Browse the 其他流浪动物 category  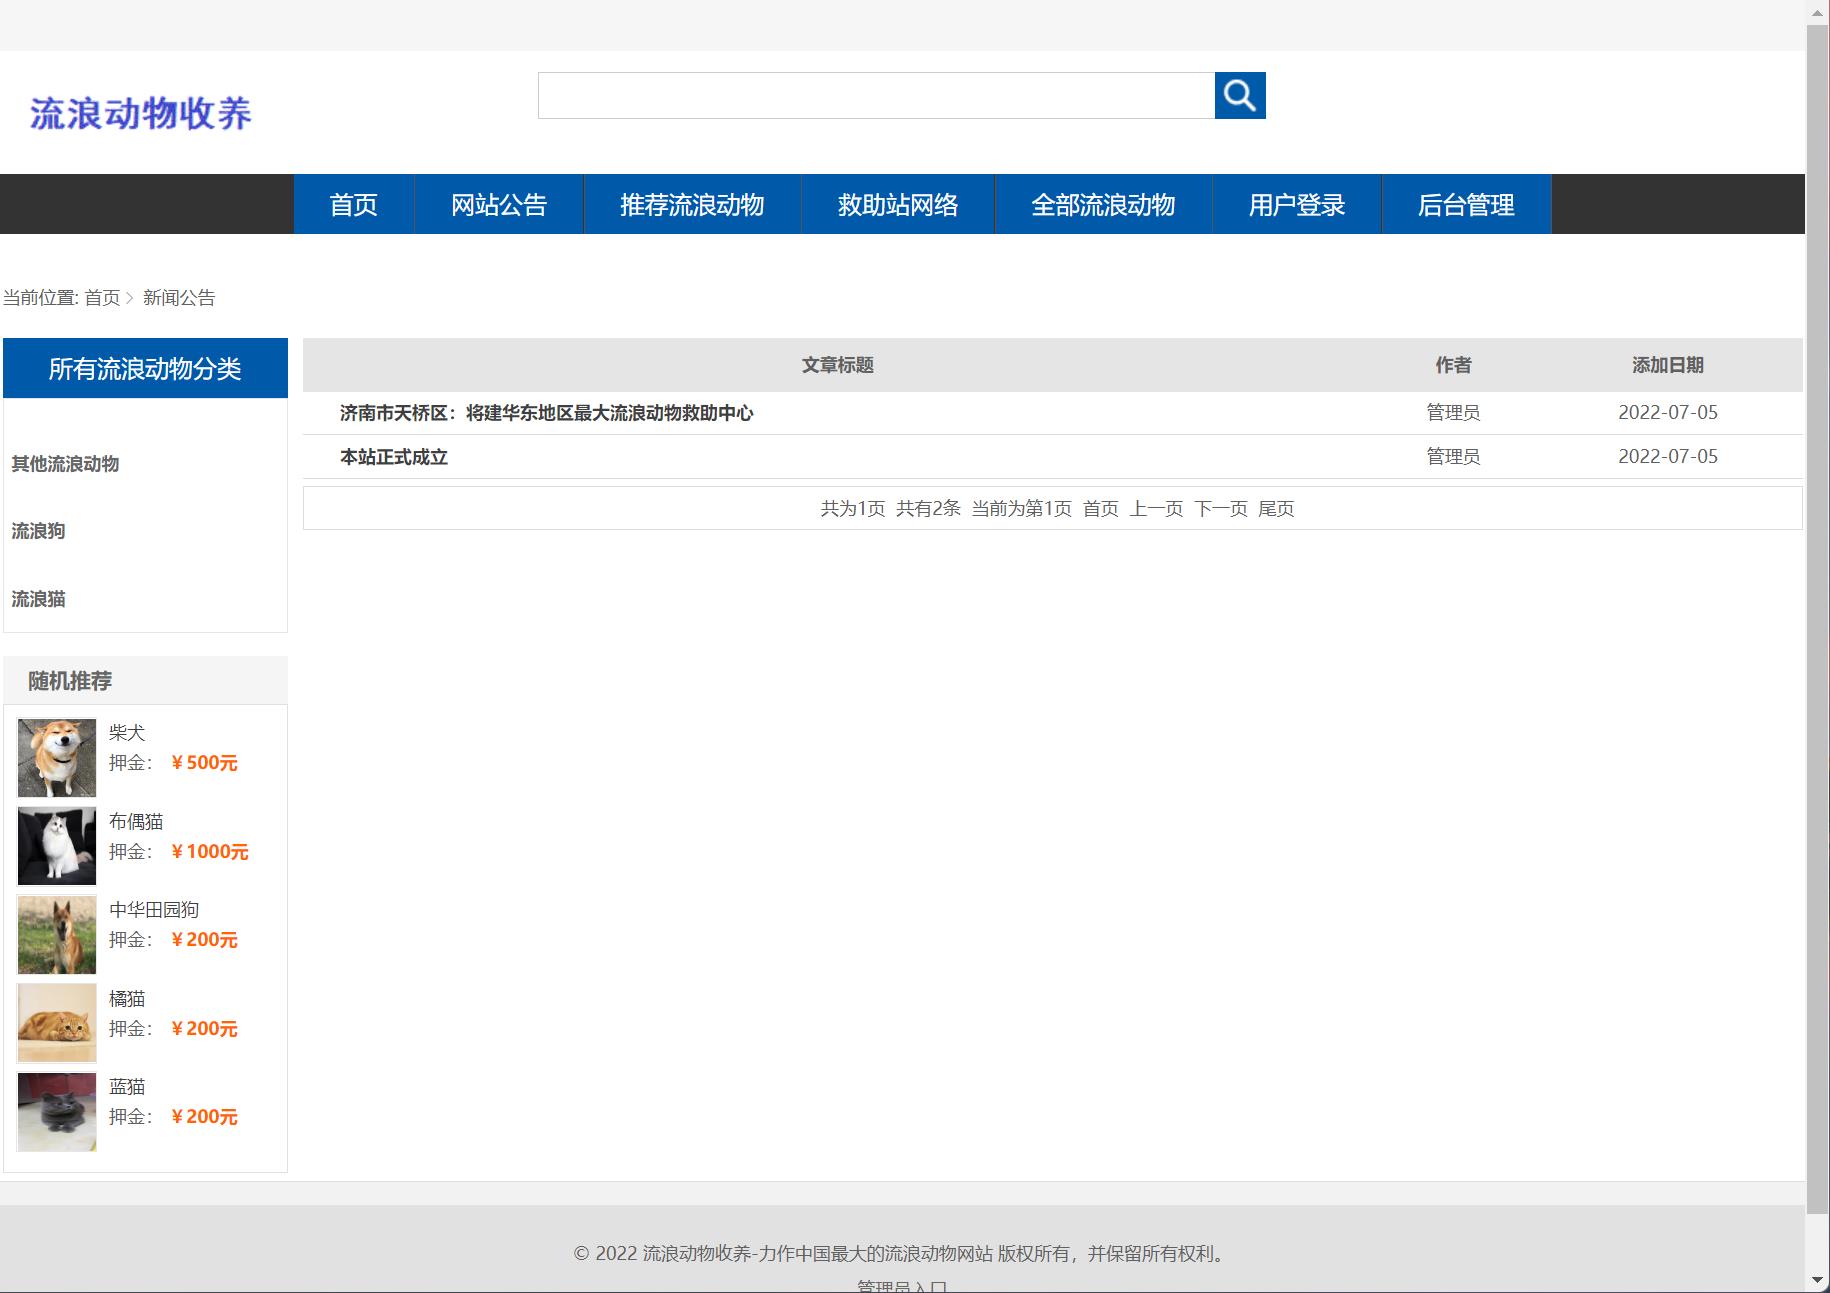(64, 464)
